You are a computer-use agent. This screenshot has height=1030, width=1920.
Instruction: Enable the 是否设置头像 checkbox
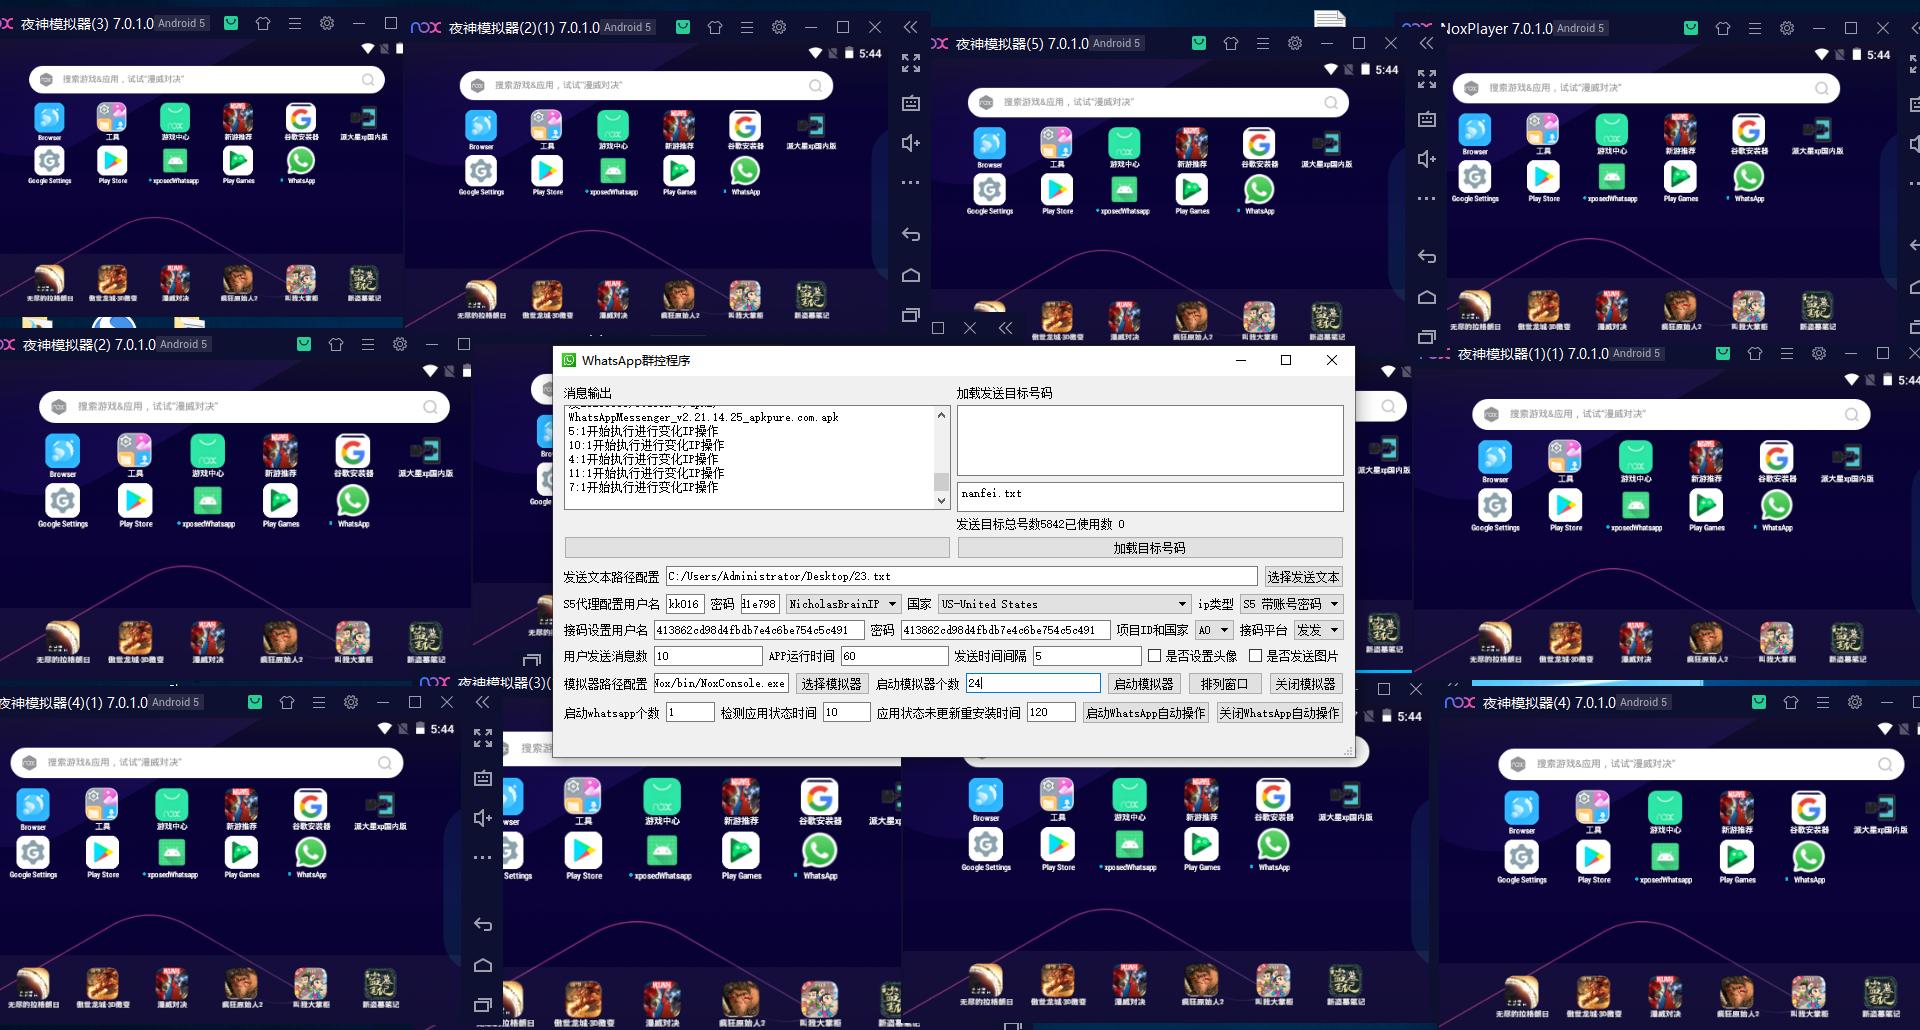1155,656
